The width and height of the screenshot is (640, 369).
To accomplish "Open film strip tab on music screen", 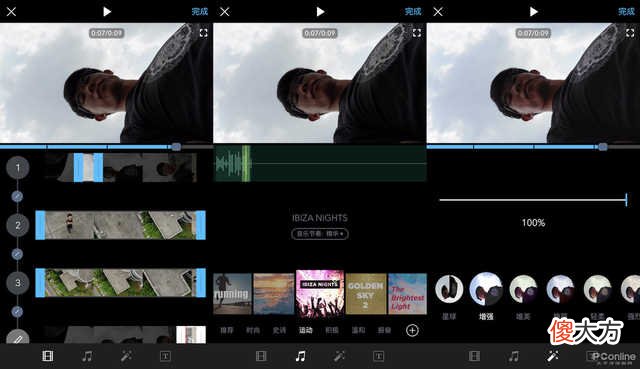I will click(261, 356).
